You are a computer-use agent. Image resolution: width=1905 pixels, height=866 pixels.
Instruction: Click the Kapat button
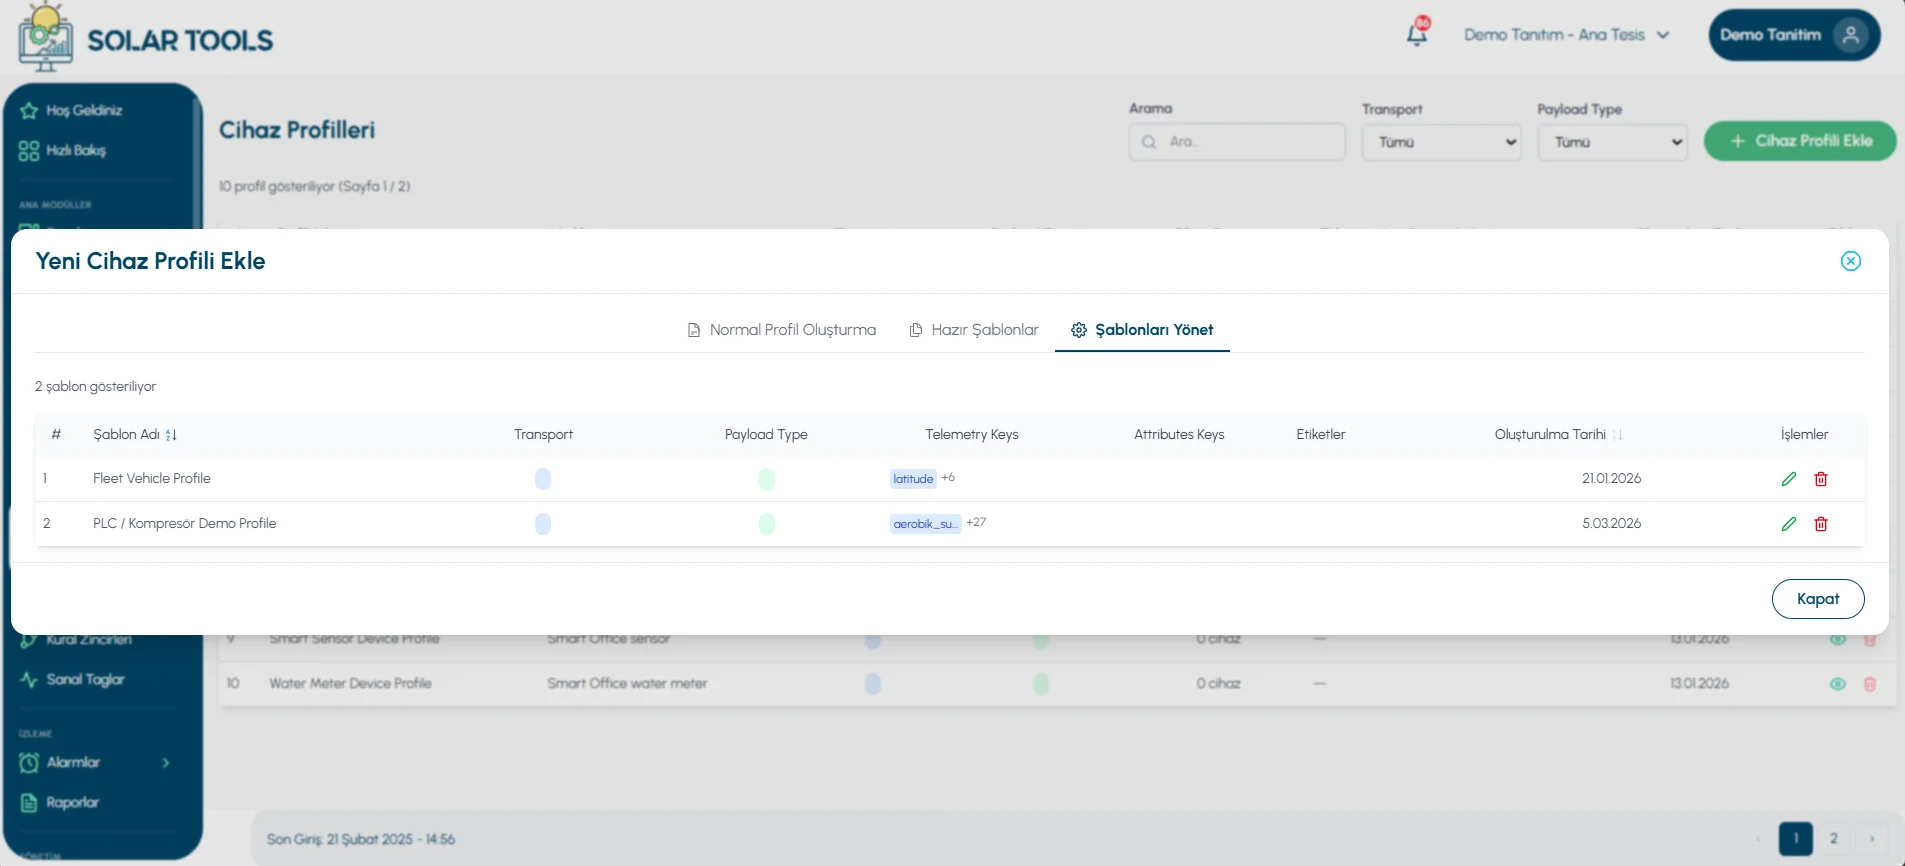coord(1818,599)
